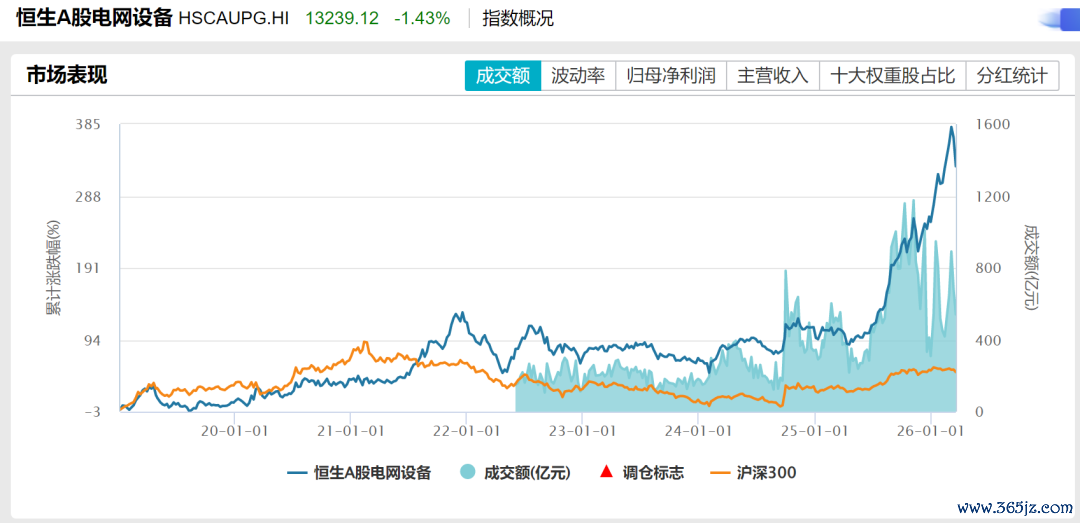Open the 十大权重股占比 tab
Image resolution: width=1080 pixels, height=523 pixels.
point(893,76)
